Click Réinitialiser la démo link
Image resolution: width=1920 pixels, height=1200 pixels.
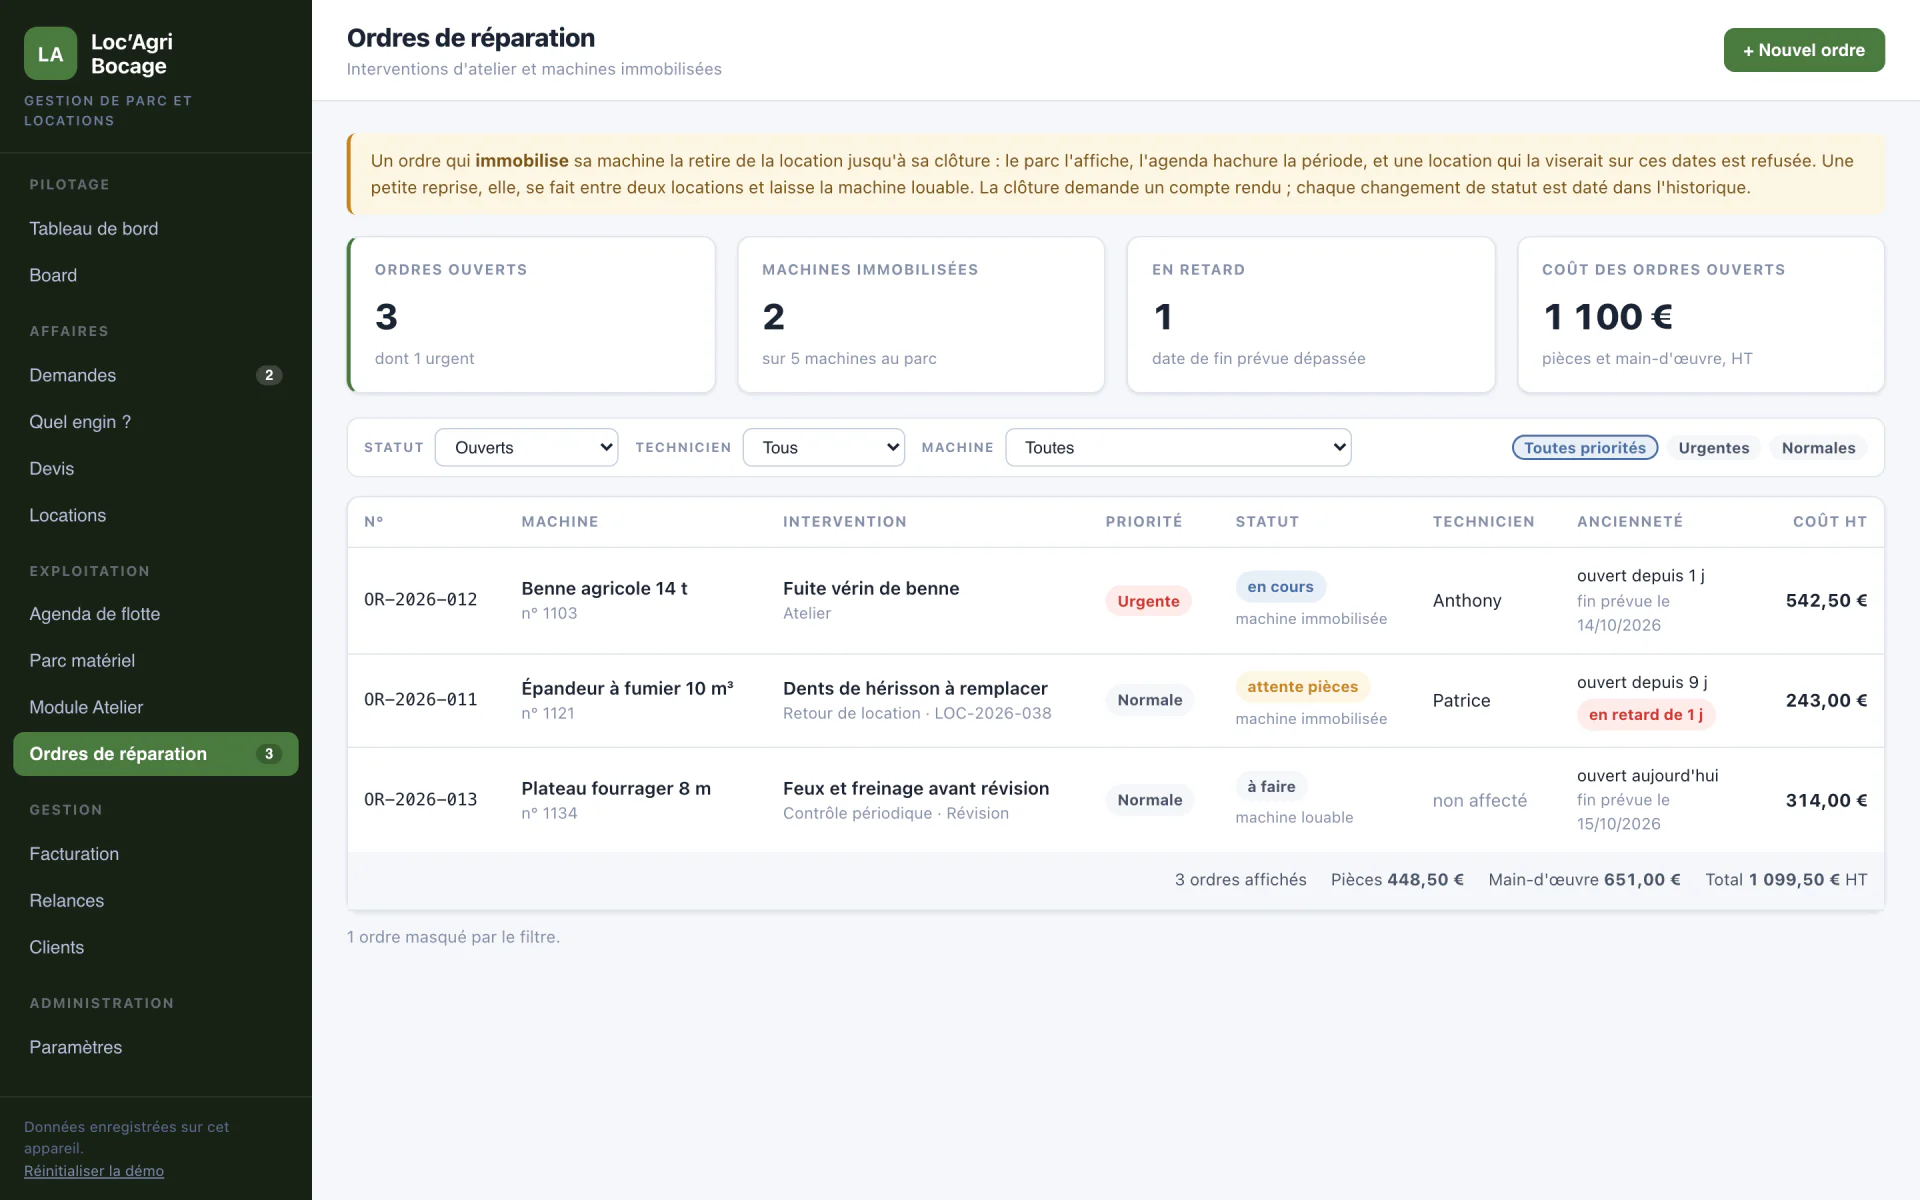[x=94, y=1171]
